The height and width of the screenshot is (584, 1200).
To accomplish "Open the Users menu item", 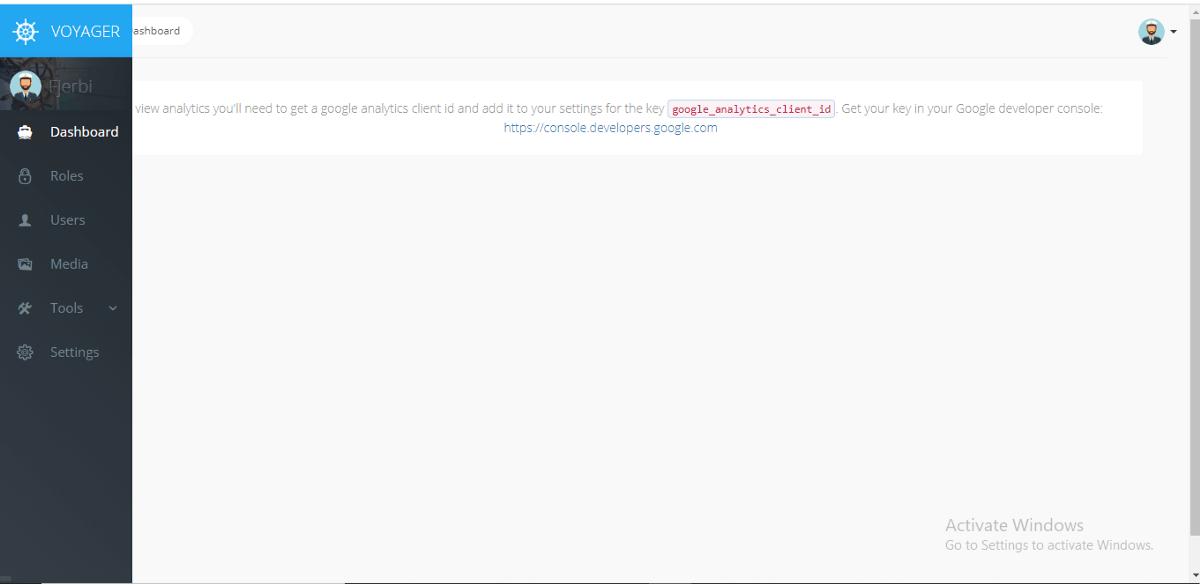I will (x=67, y=219).
